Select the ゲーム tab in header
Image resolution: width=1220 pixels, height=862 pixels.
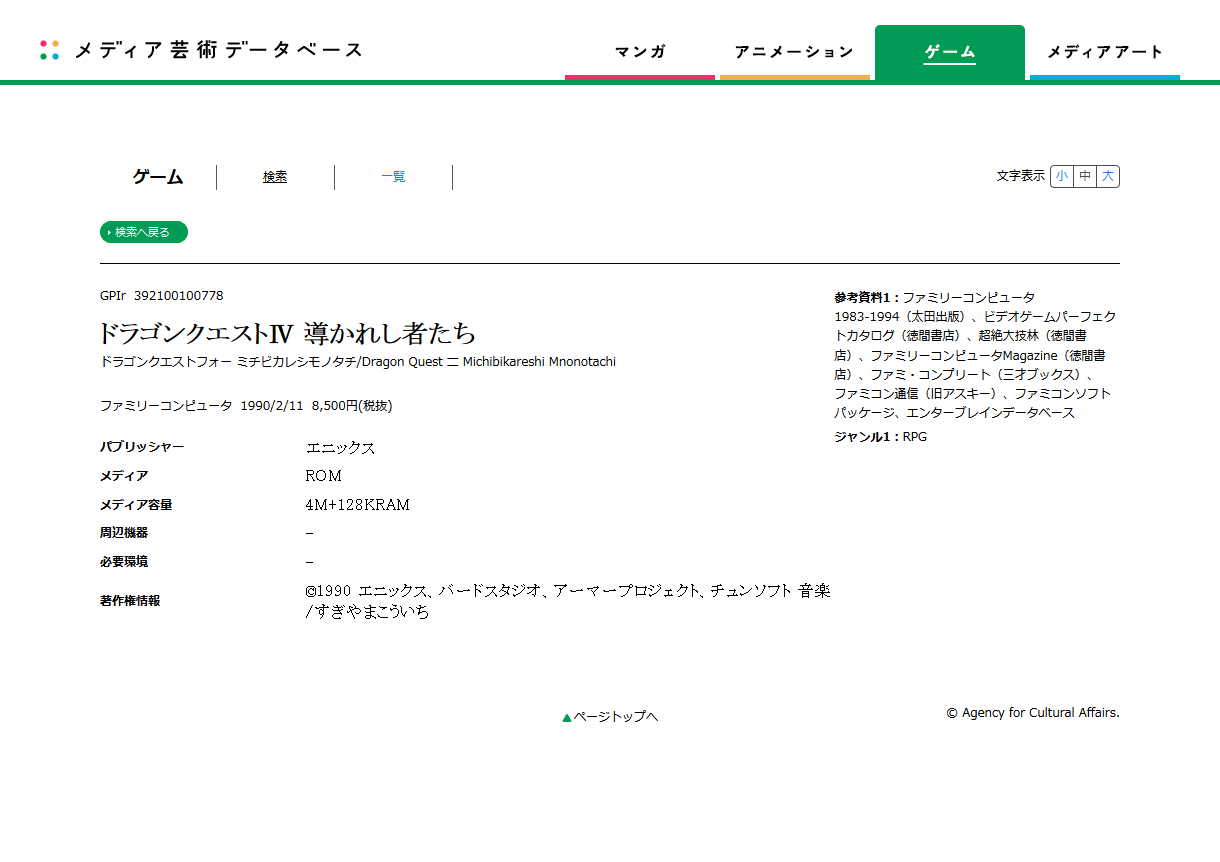pyautogui.click(x=950, y=52)
